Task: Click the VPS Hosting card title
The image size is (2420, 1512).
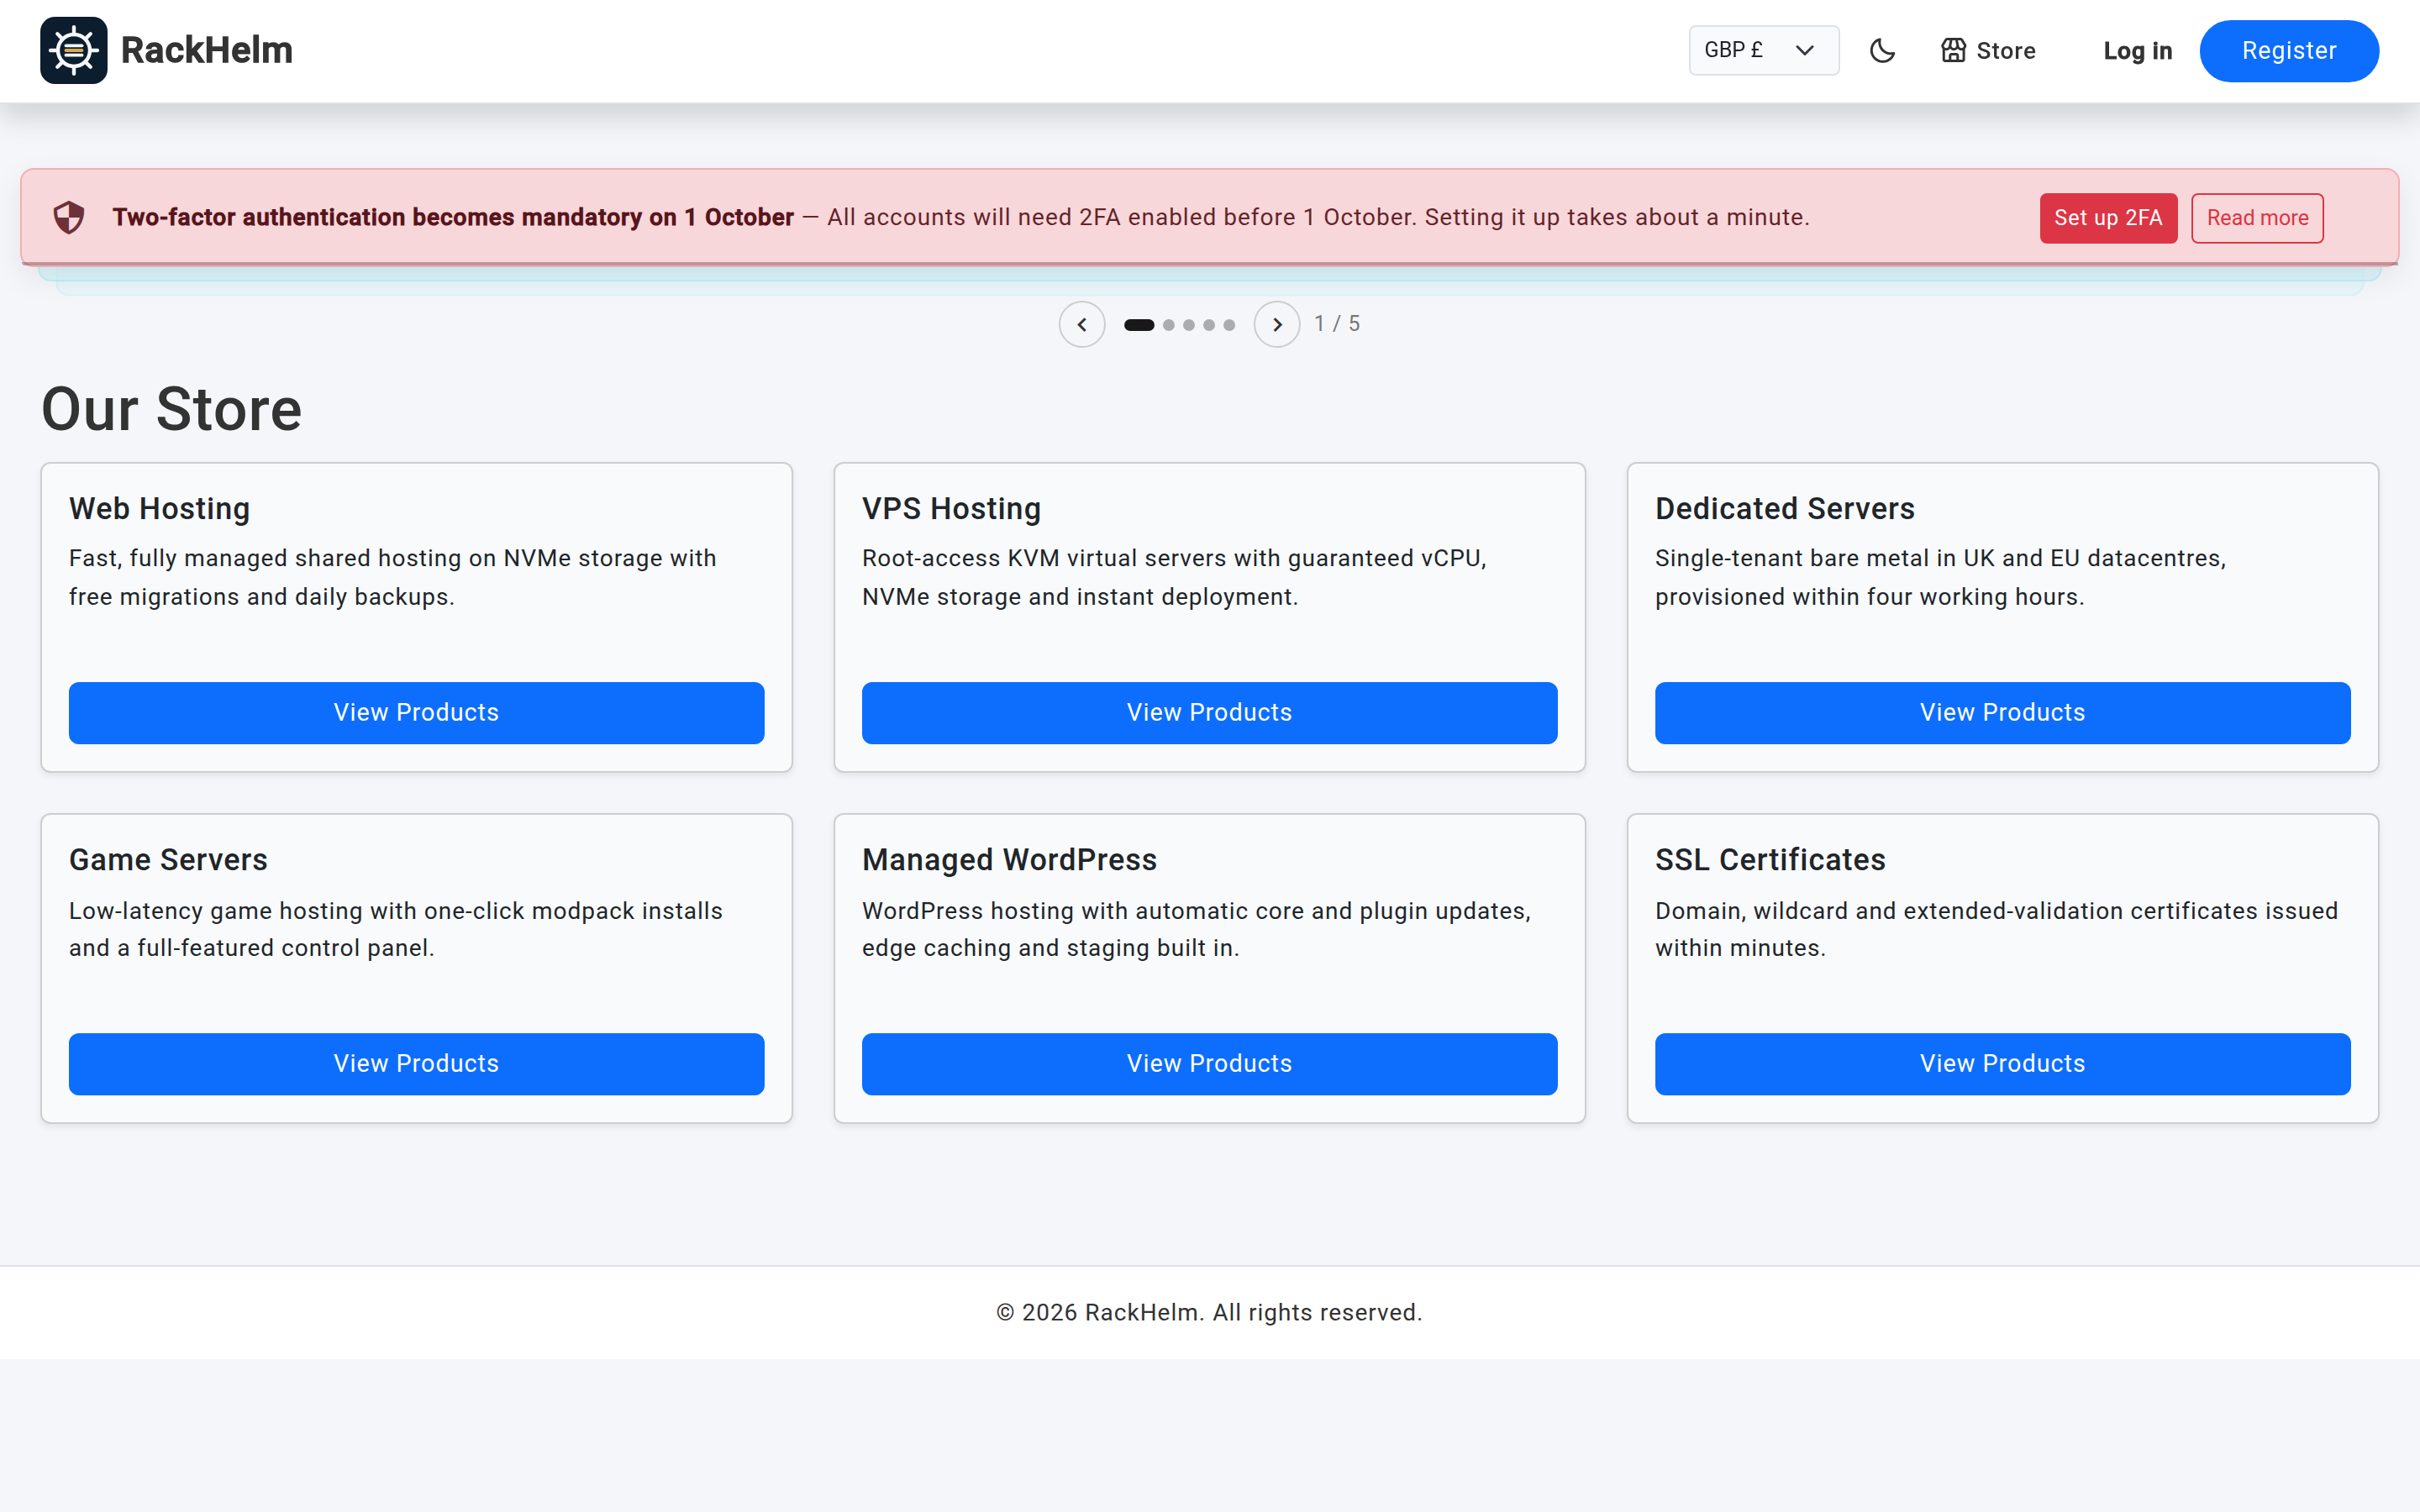Action: (x=951, y=509)
